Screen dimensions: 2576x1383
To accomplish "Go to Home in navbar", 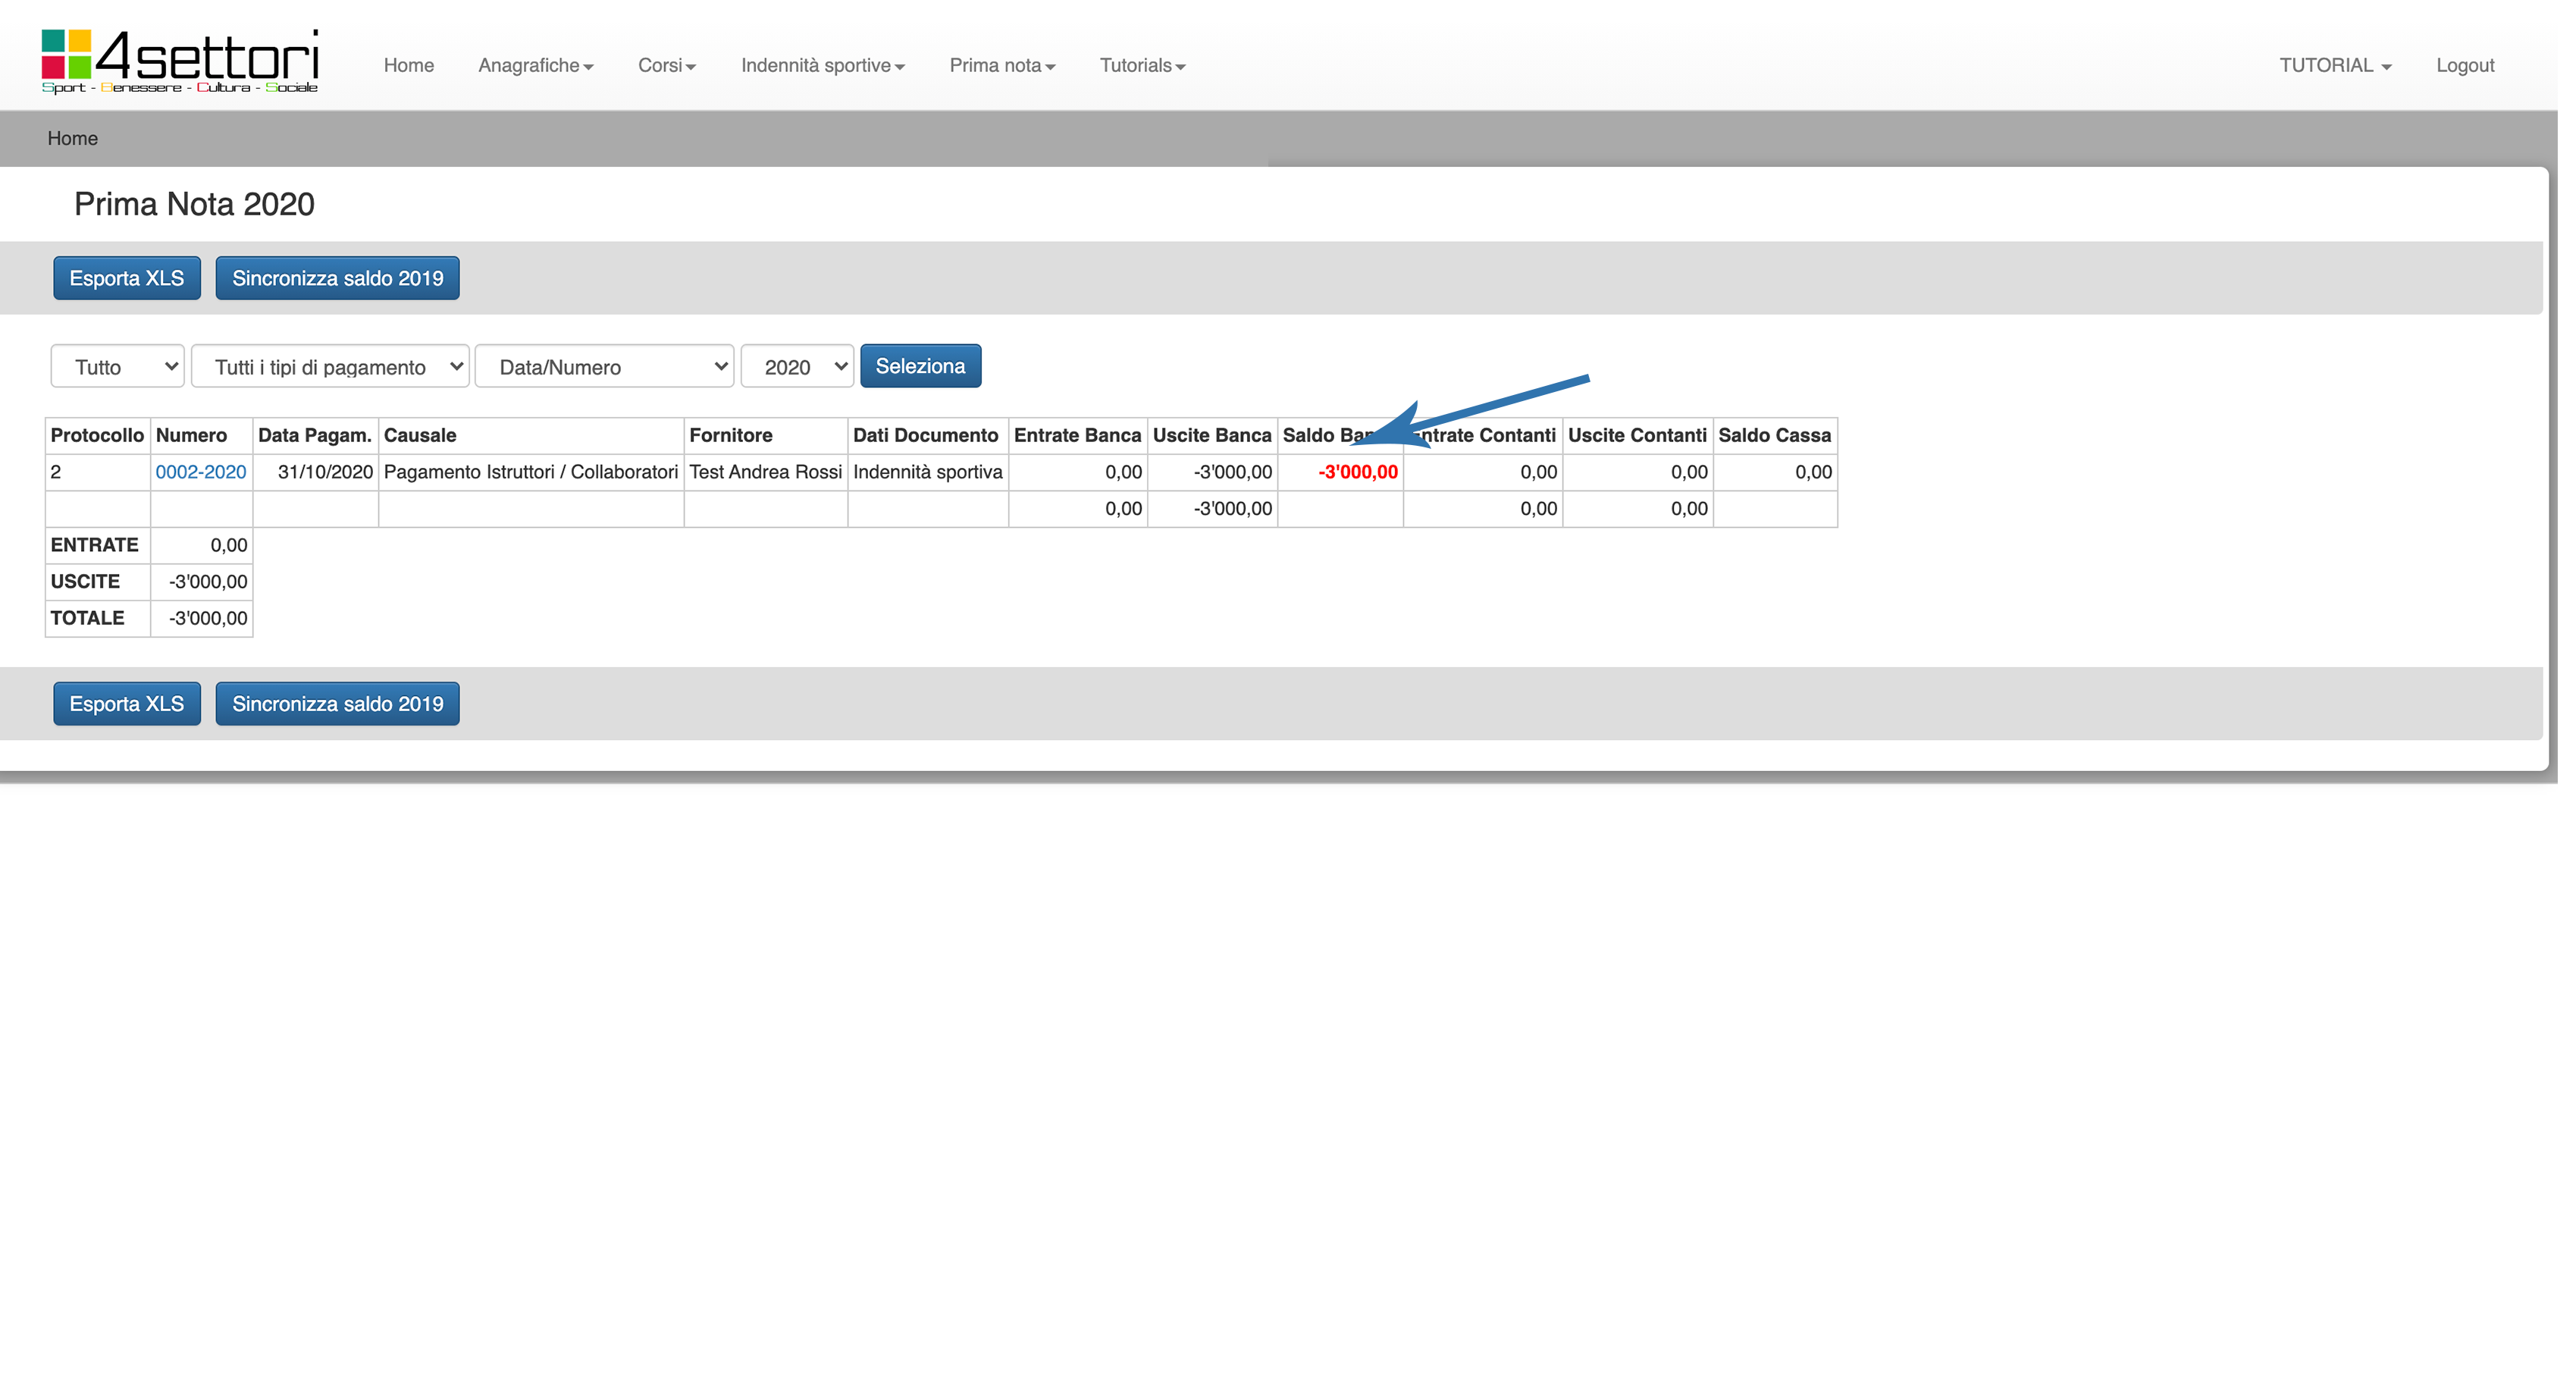I will (408, 66).
